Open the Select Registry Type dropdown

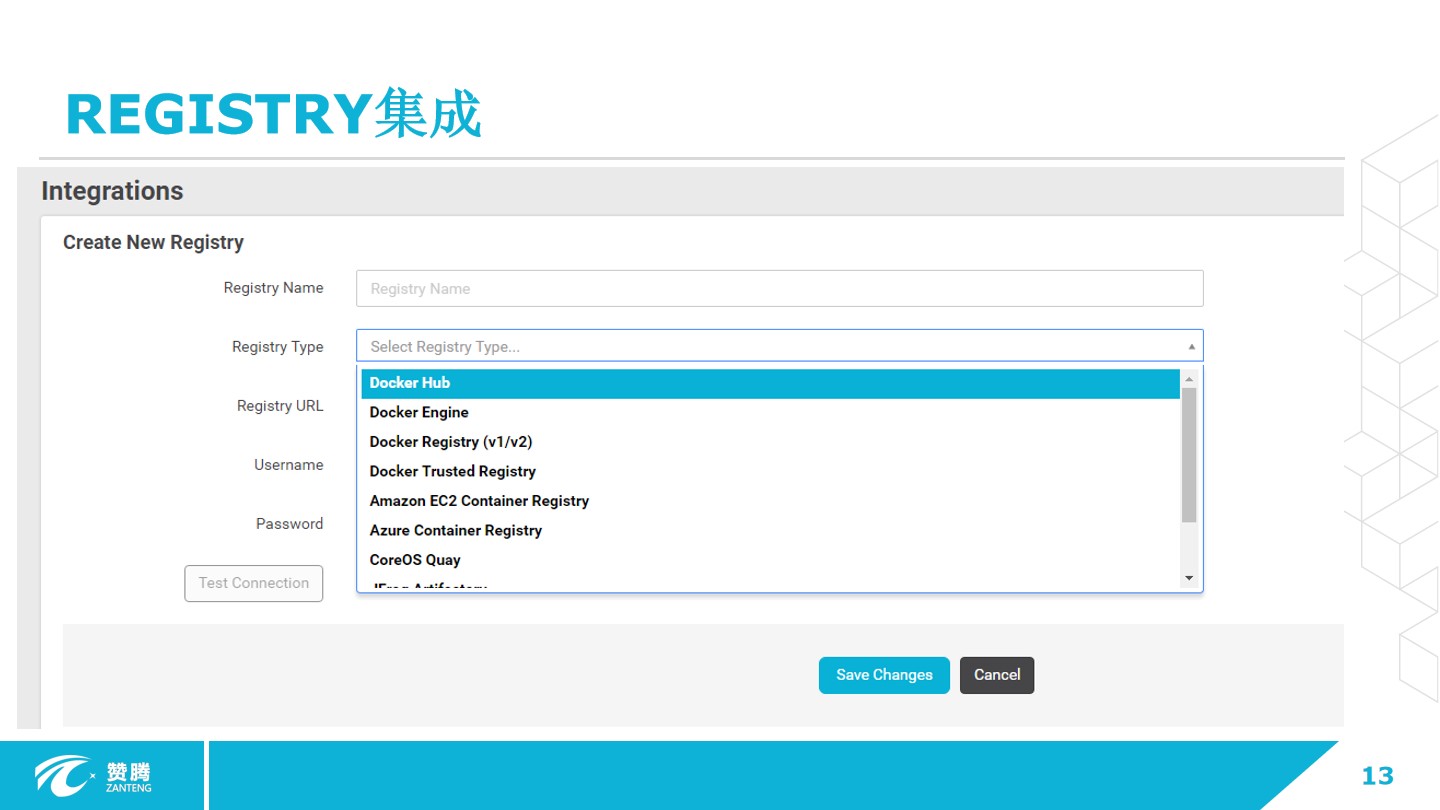pos(779,346)
